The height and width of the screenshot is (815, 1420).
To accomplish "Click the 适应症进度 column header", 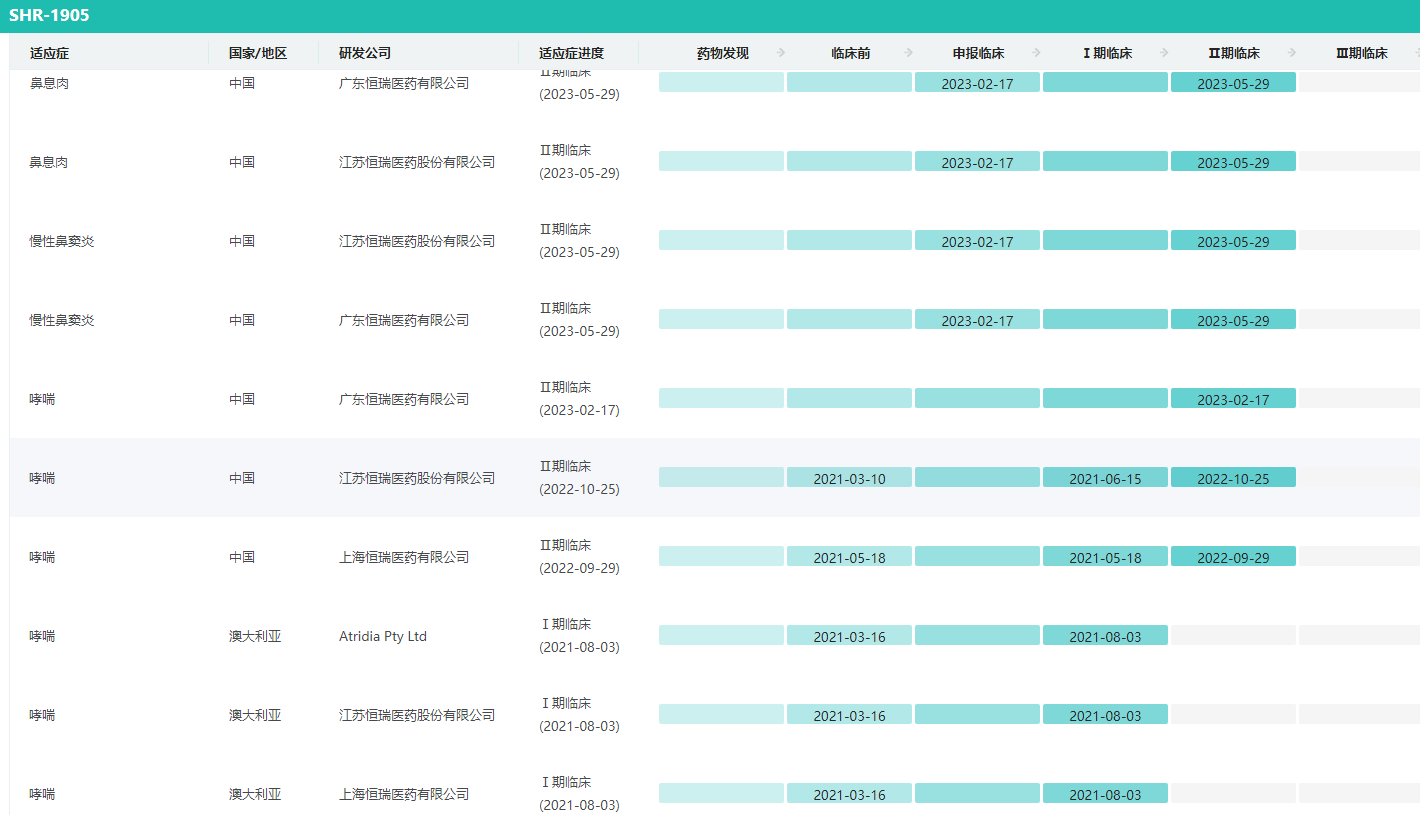I will point(571,53).
